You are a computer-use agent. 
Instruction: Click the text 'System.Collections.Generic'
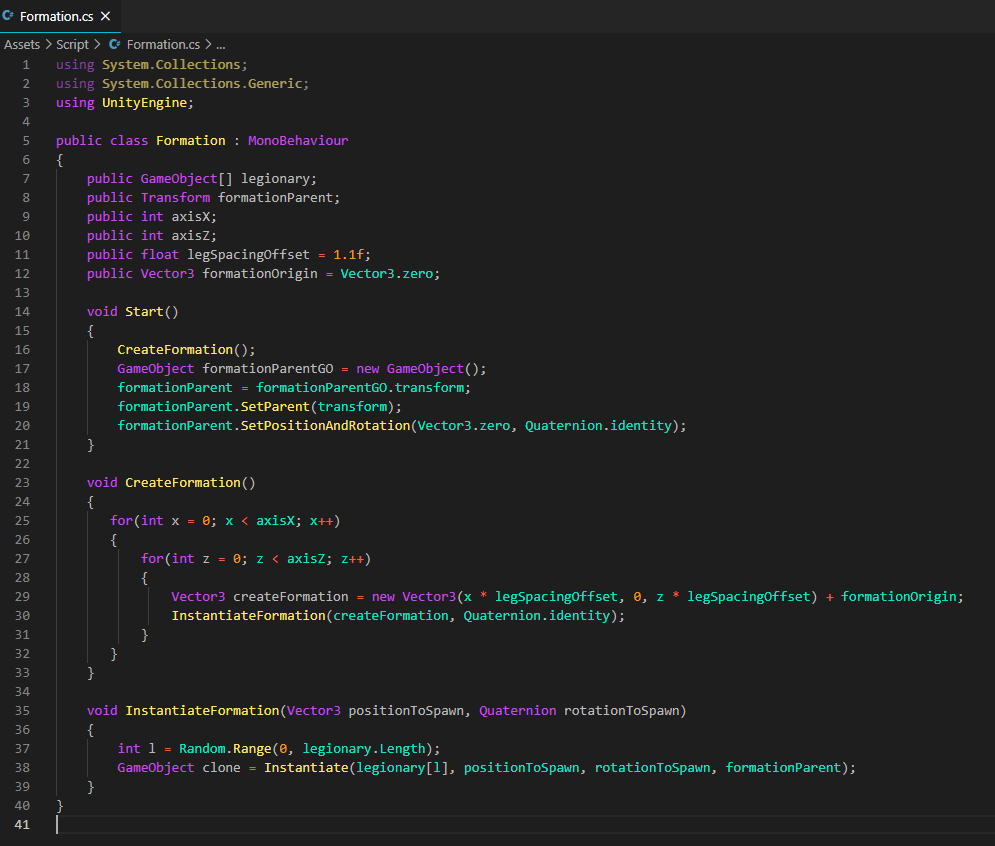pyautogui.click(x=202, y=84)
